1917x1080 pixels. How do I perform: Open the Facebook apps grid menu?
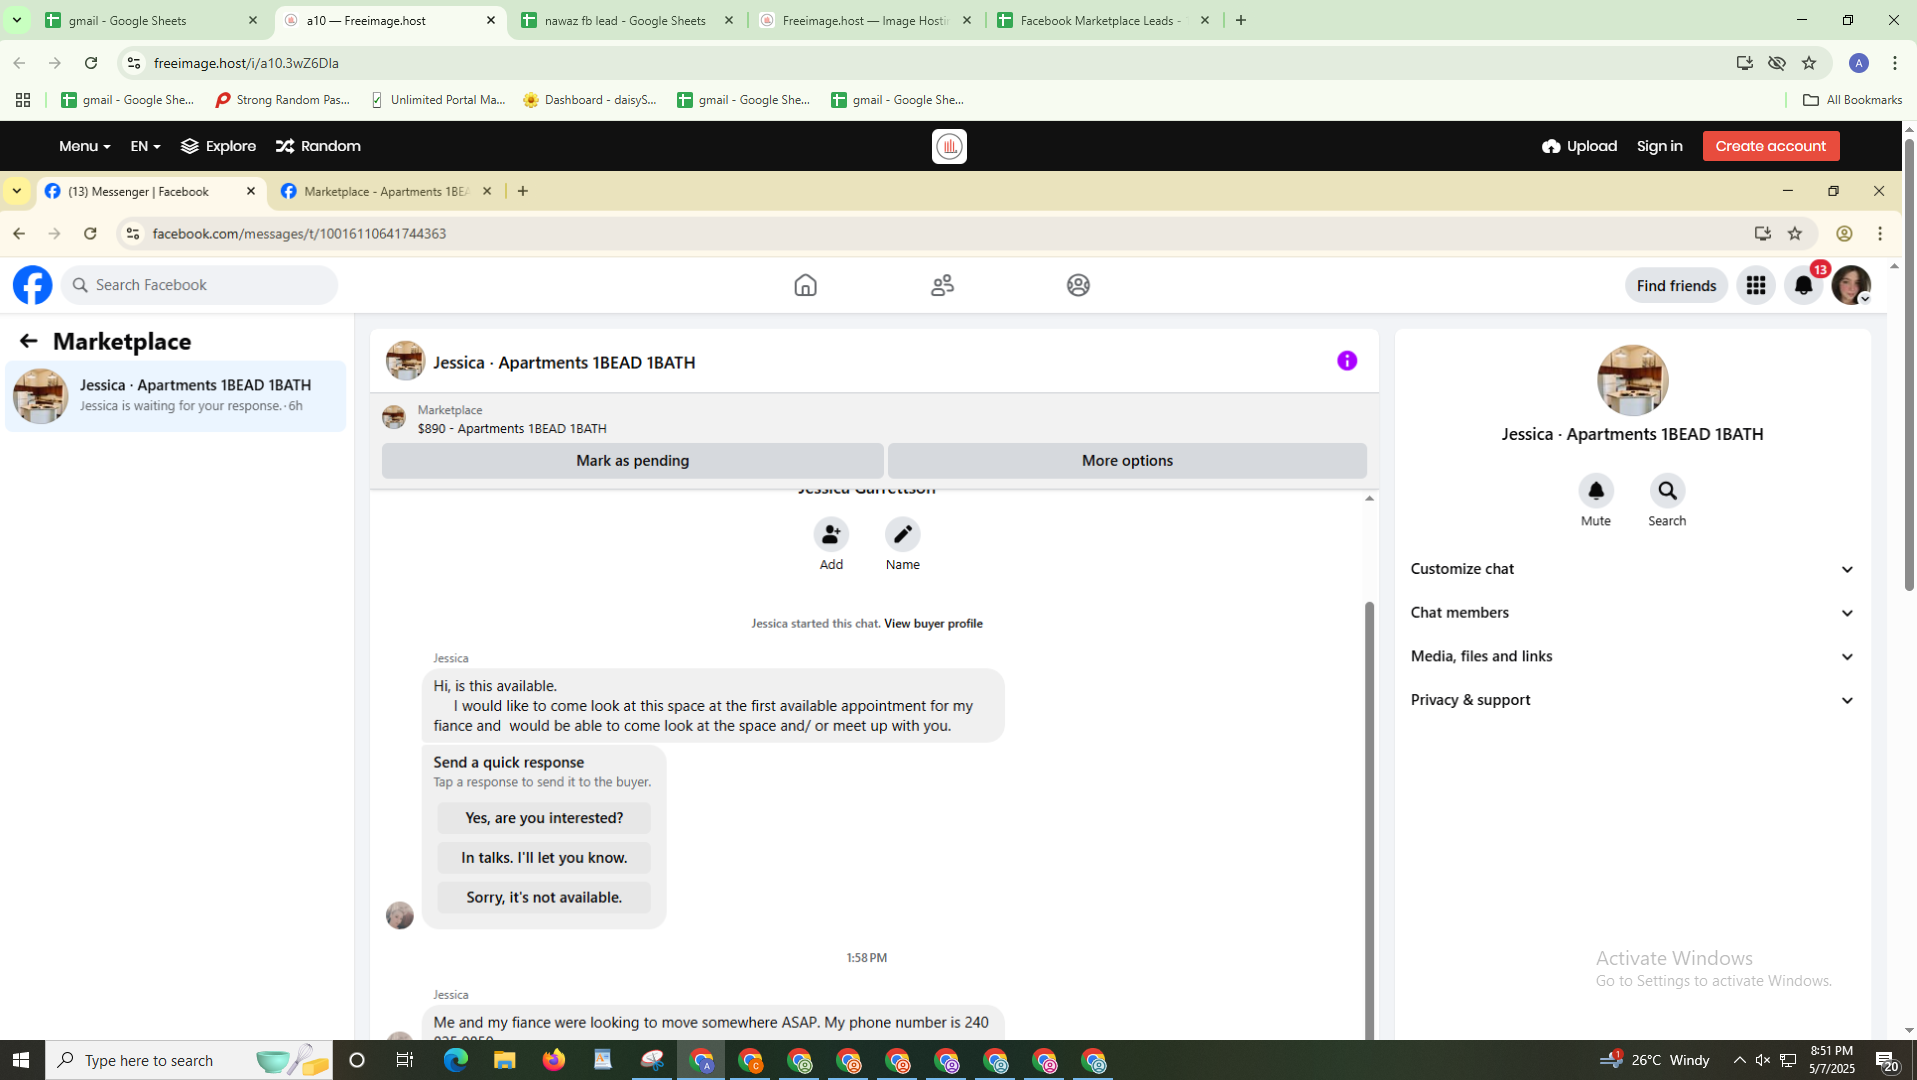point(1755,285)
